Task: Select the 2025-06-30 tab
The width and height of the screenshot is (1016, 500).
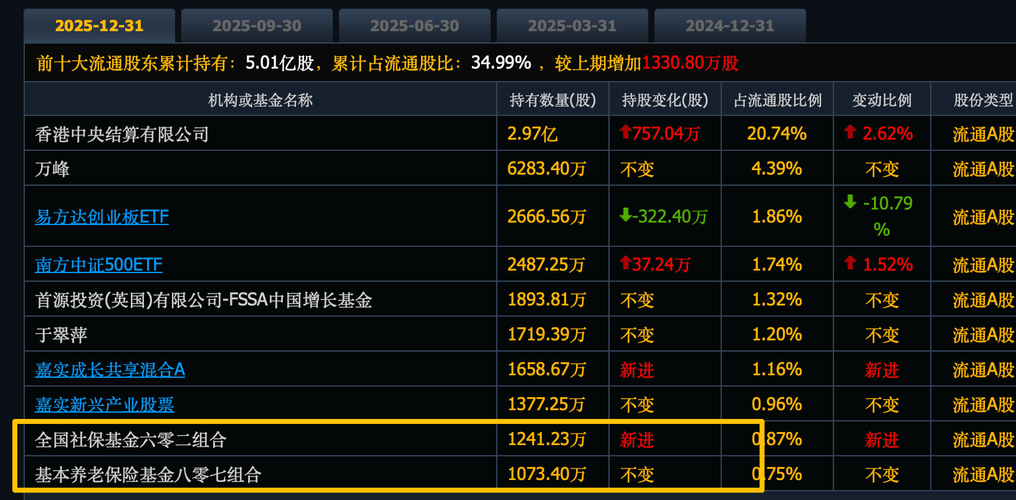Action: click(414, 26)
